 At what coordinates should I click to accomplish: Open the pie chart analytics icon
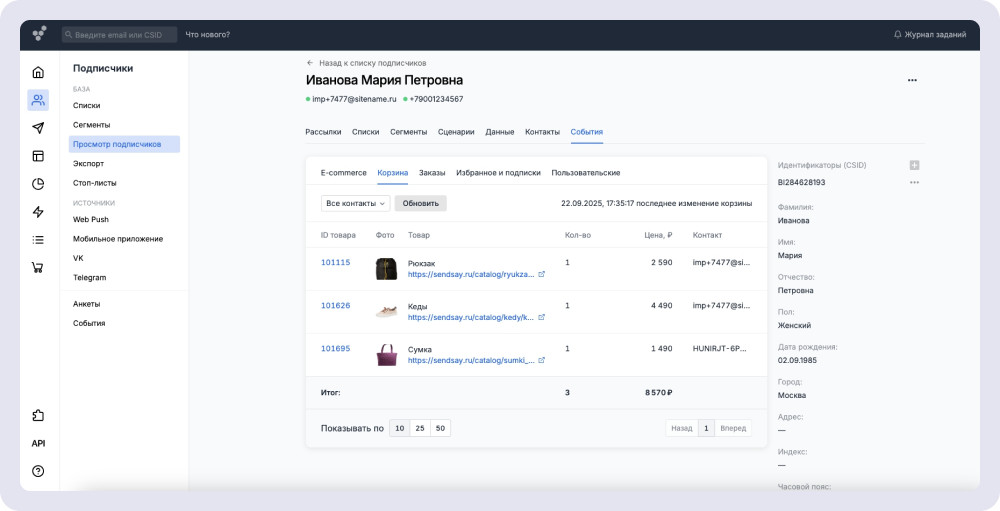[x=38, y=184]
